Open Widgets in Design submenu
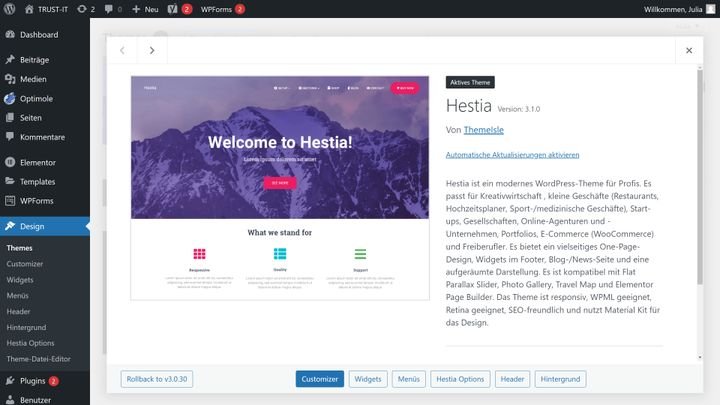The height and width of the screenshot is (405, 720). tap(20, 280)
